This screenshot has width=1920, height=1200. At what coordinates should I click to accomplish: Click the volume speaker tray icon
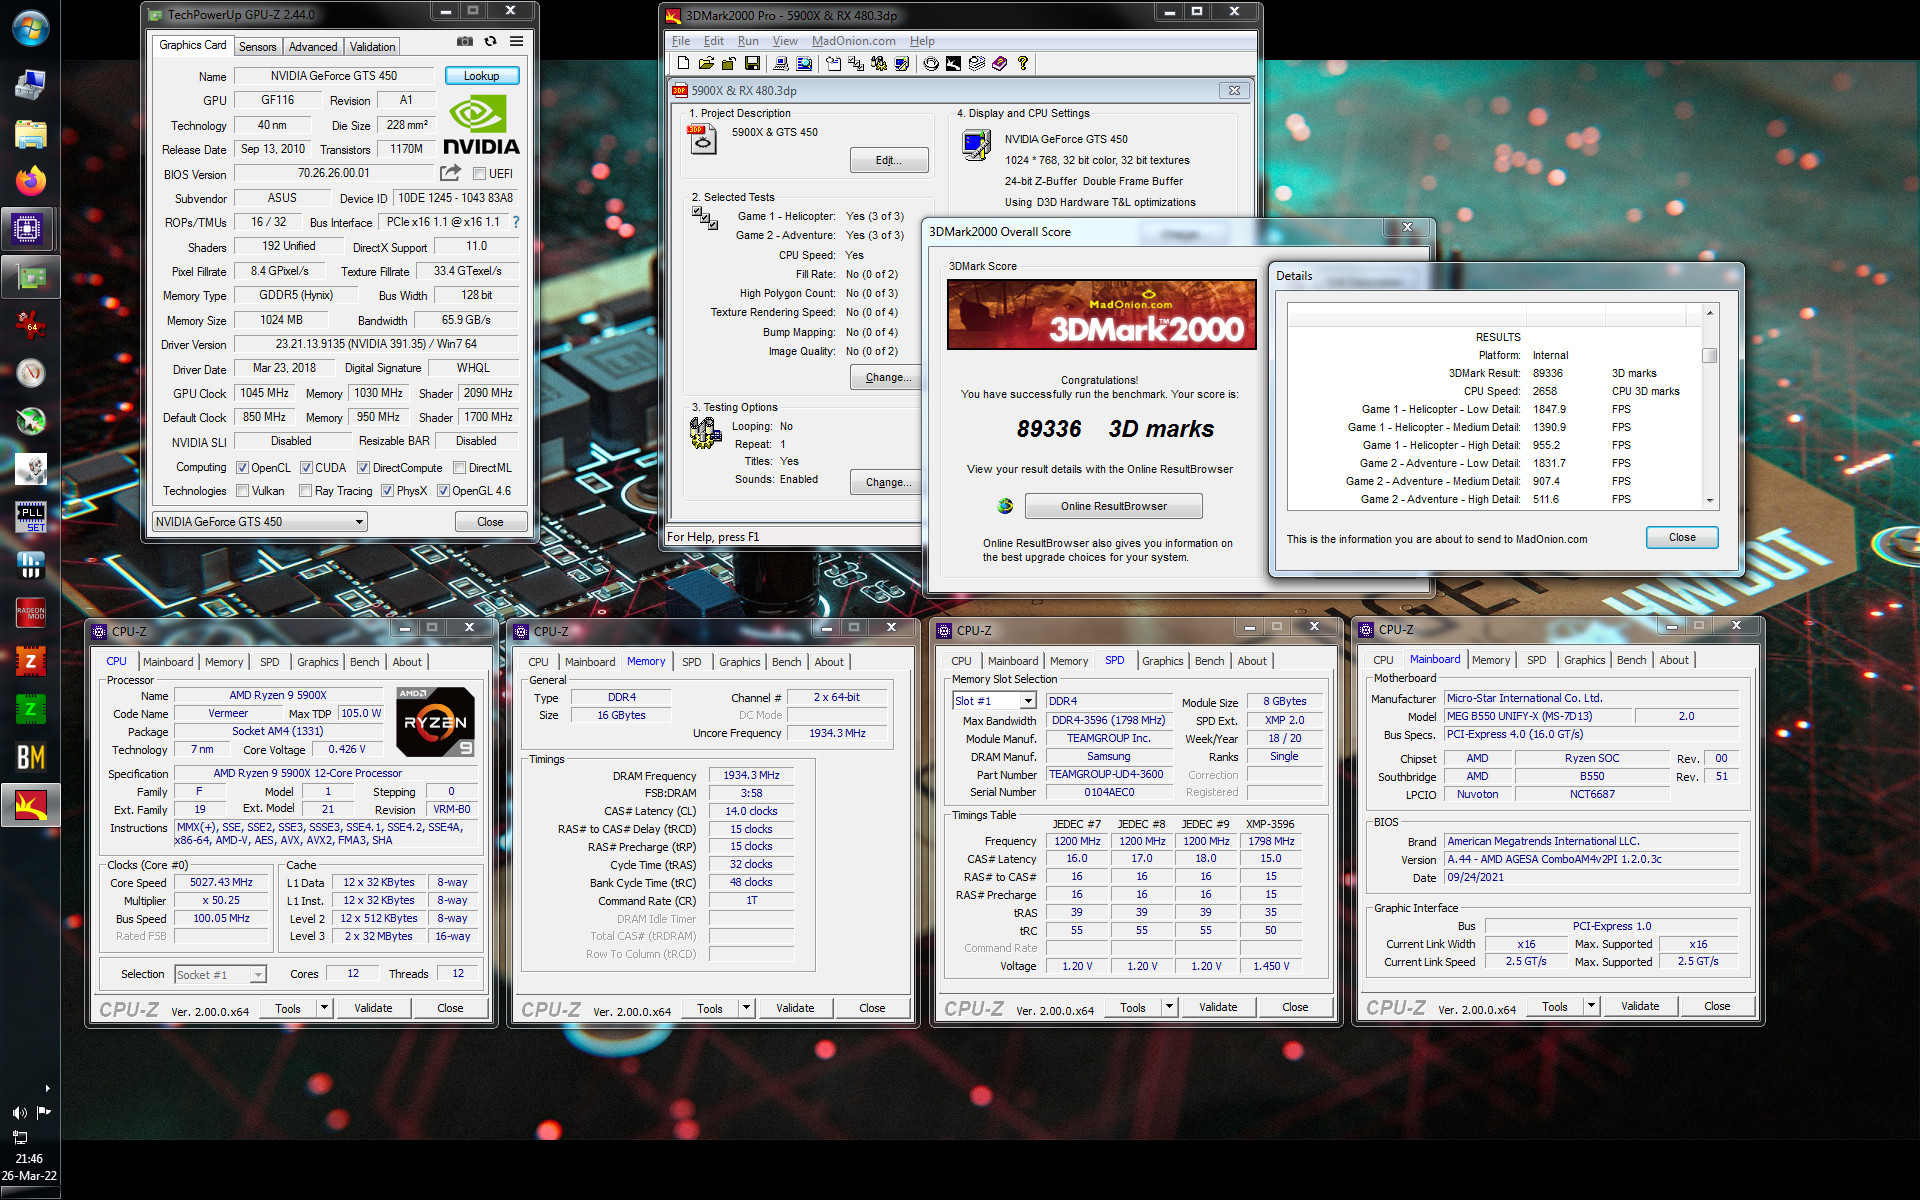tap(19, 1113)
